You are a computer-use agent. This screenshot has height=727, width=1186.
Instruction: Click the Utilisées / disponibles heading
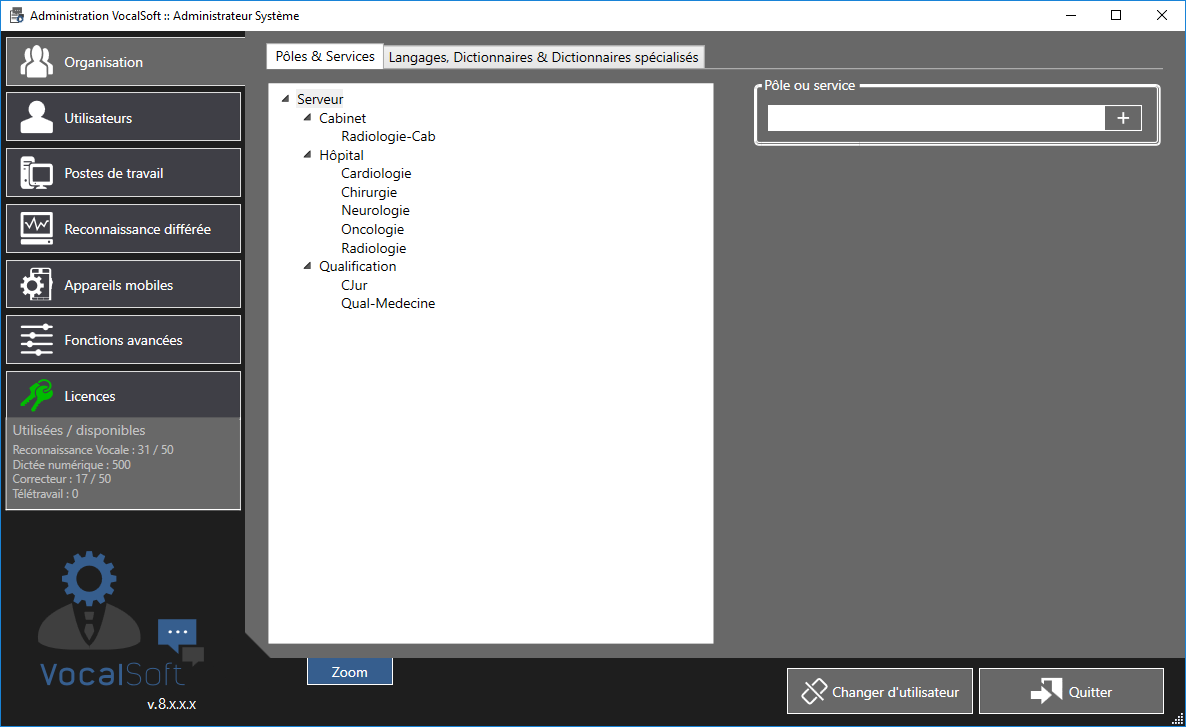coord(79,430)
